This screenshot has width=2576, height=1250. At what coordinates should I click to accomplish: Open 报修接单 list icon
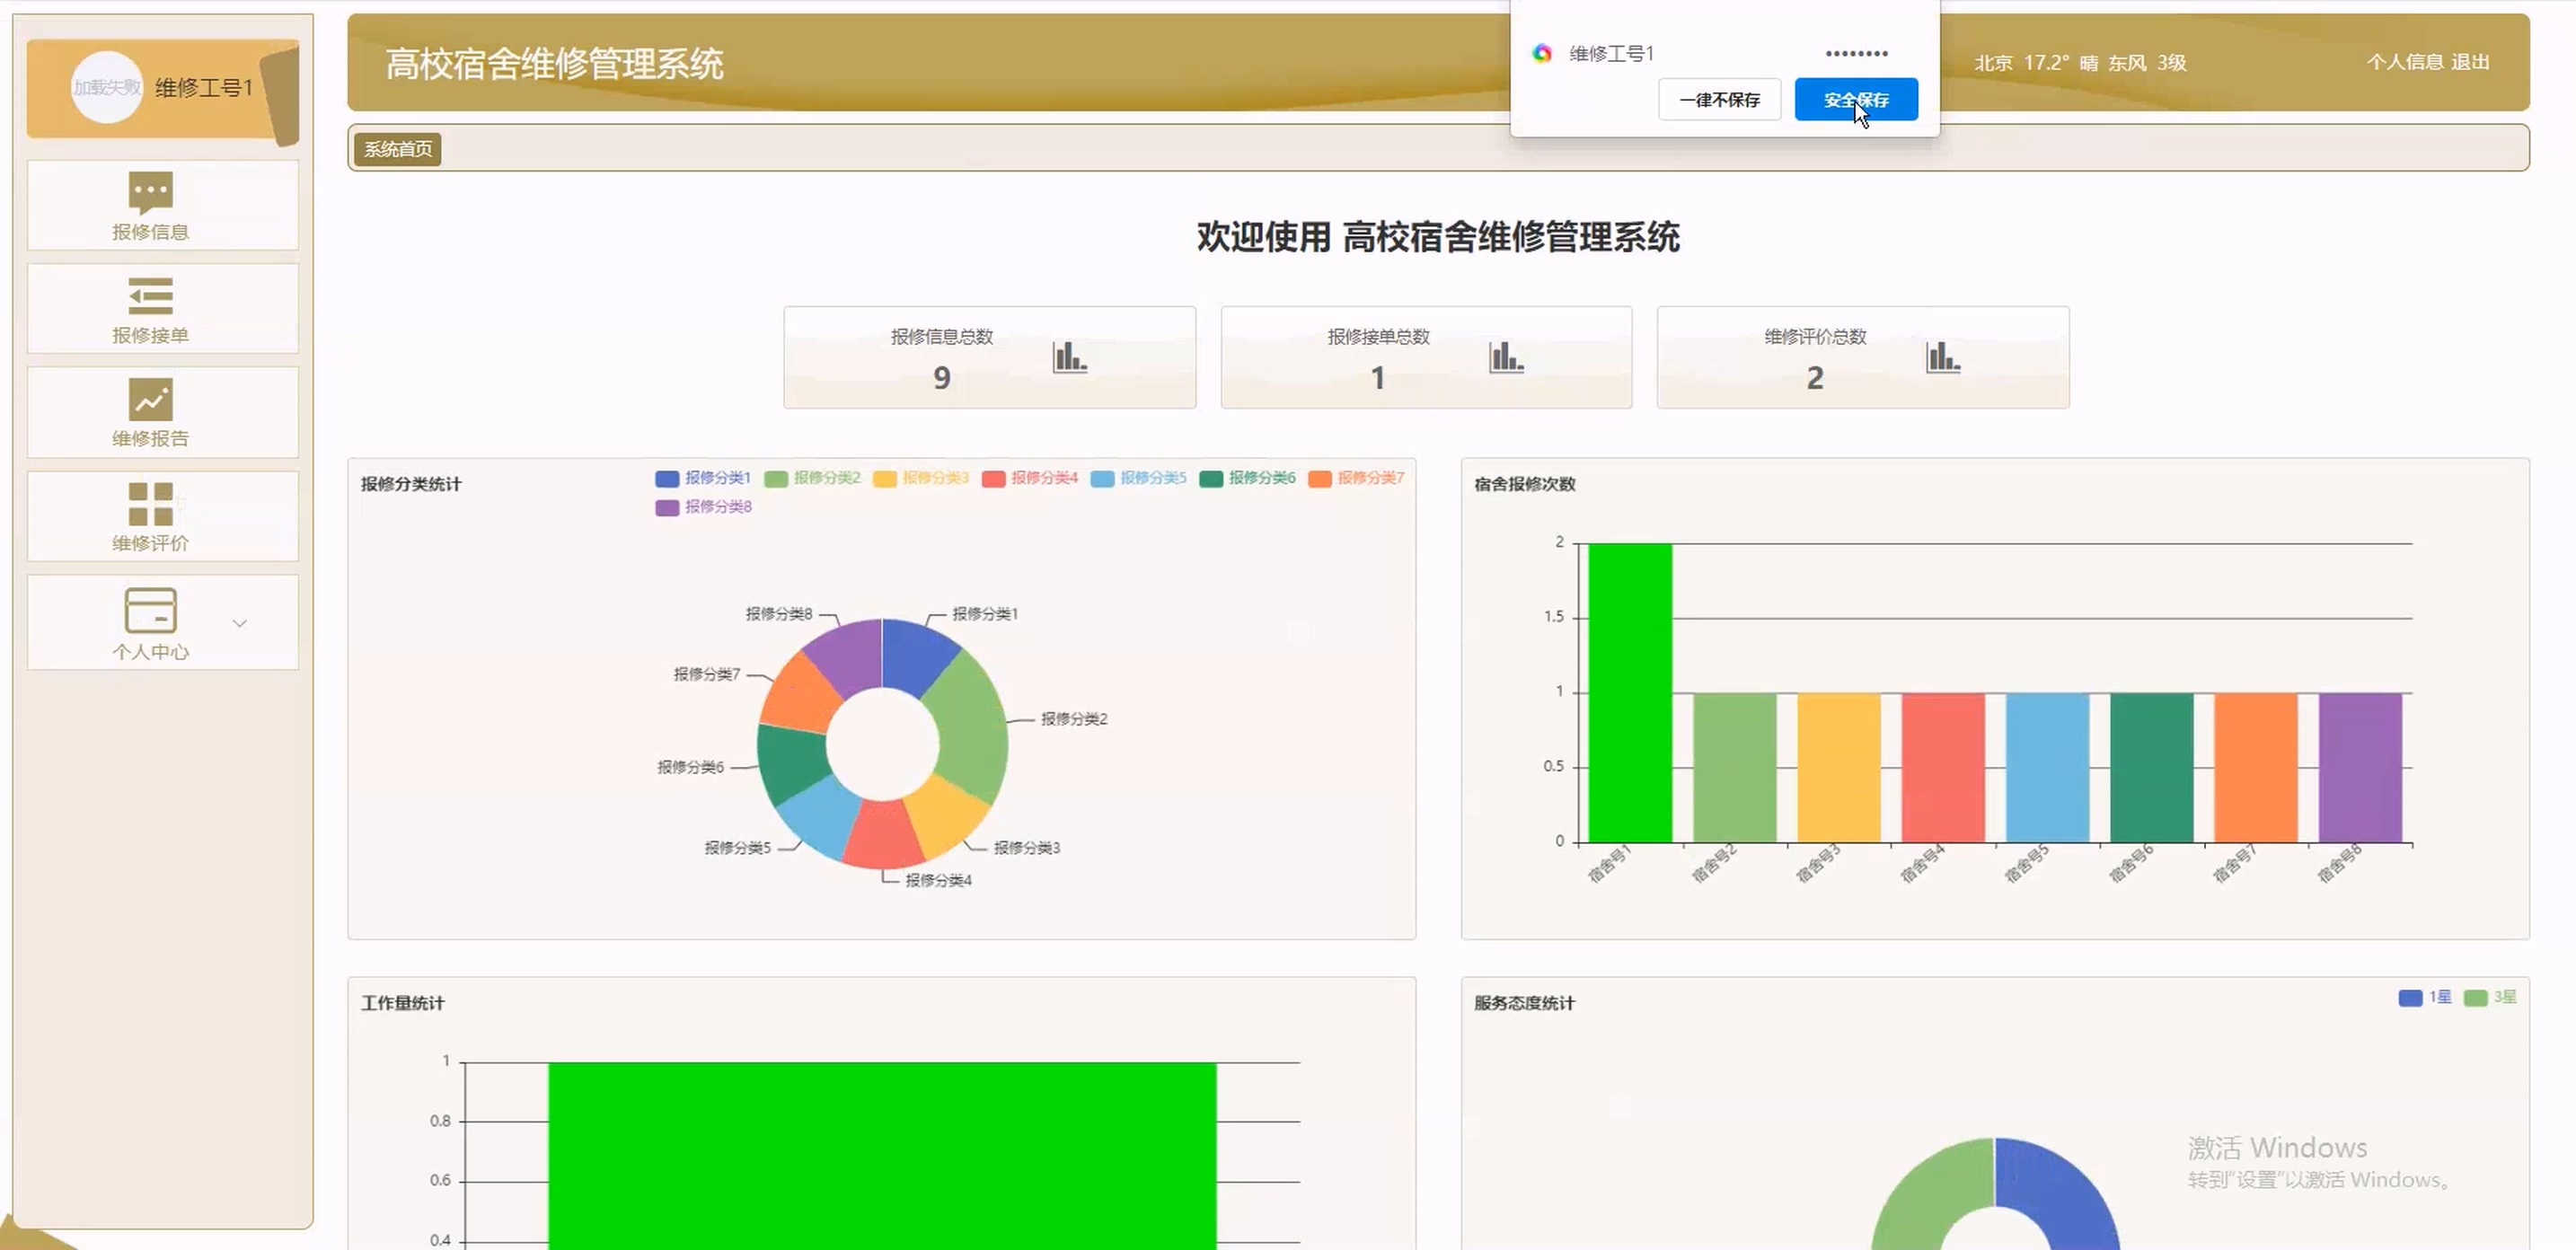[151, 296]
